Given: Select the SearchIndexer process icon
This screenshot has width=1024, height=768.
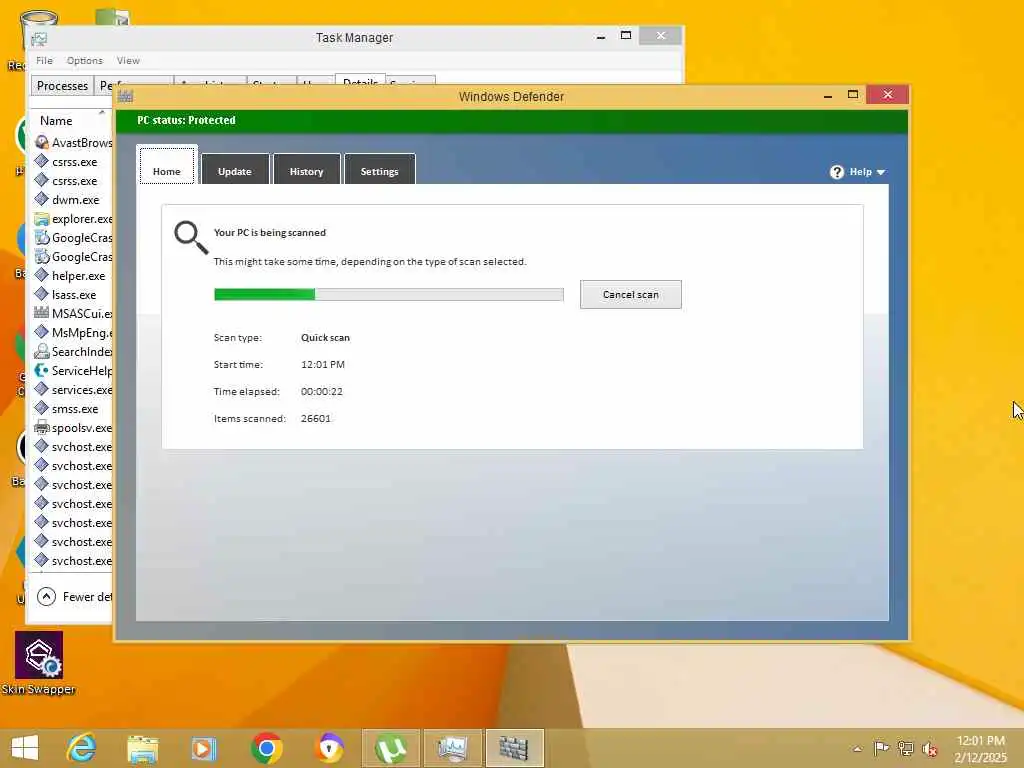Looking at the screenshot, I should (42, 351).
